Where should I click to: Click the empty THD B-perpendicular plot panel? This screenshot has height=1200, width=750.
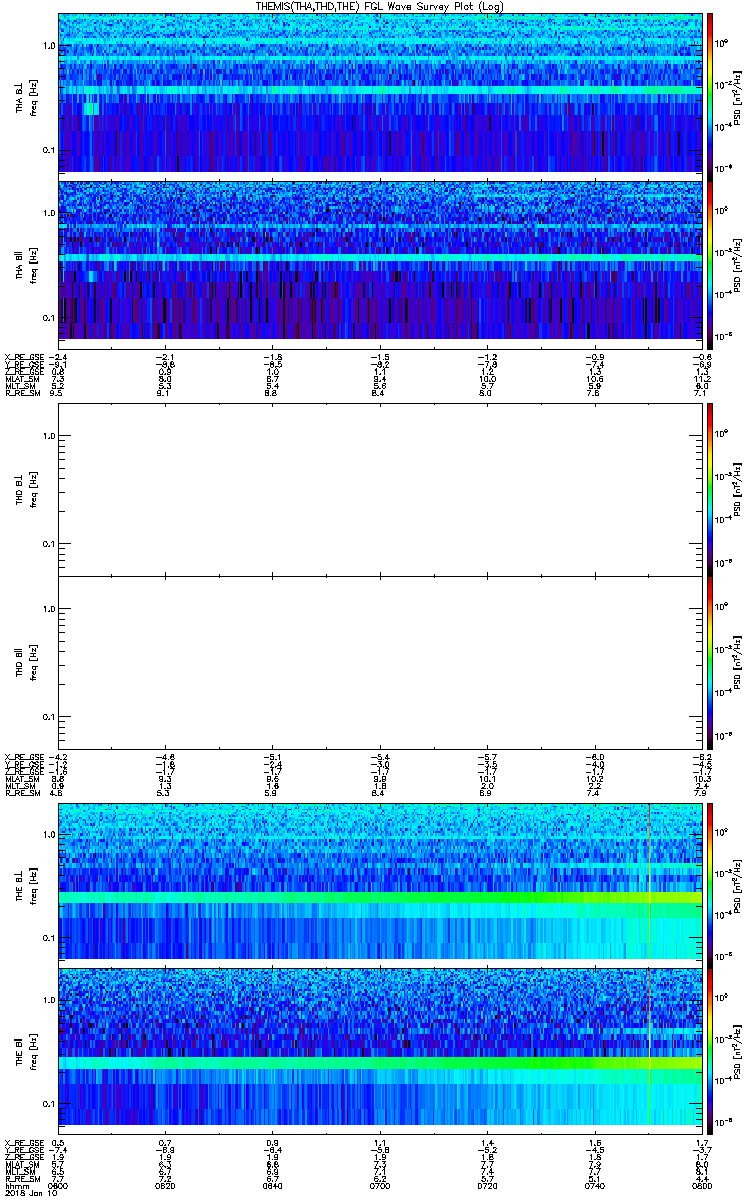coord(379,488)
